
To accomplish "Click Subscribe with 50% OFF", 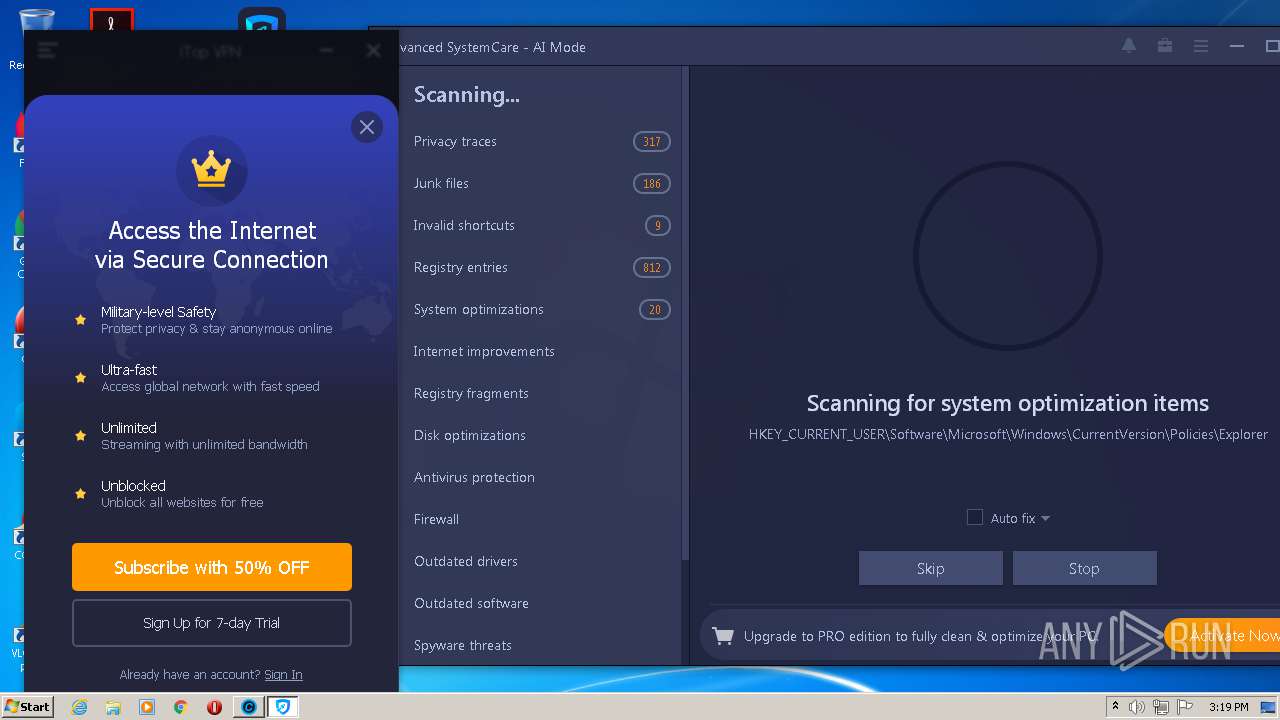I will (x=212, y=567).
